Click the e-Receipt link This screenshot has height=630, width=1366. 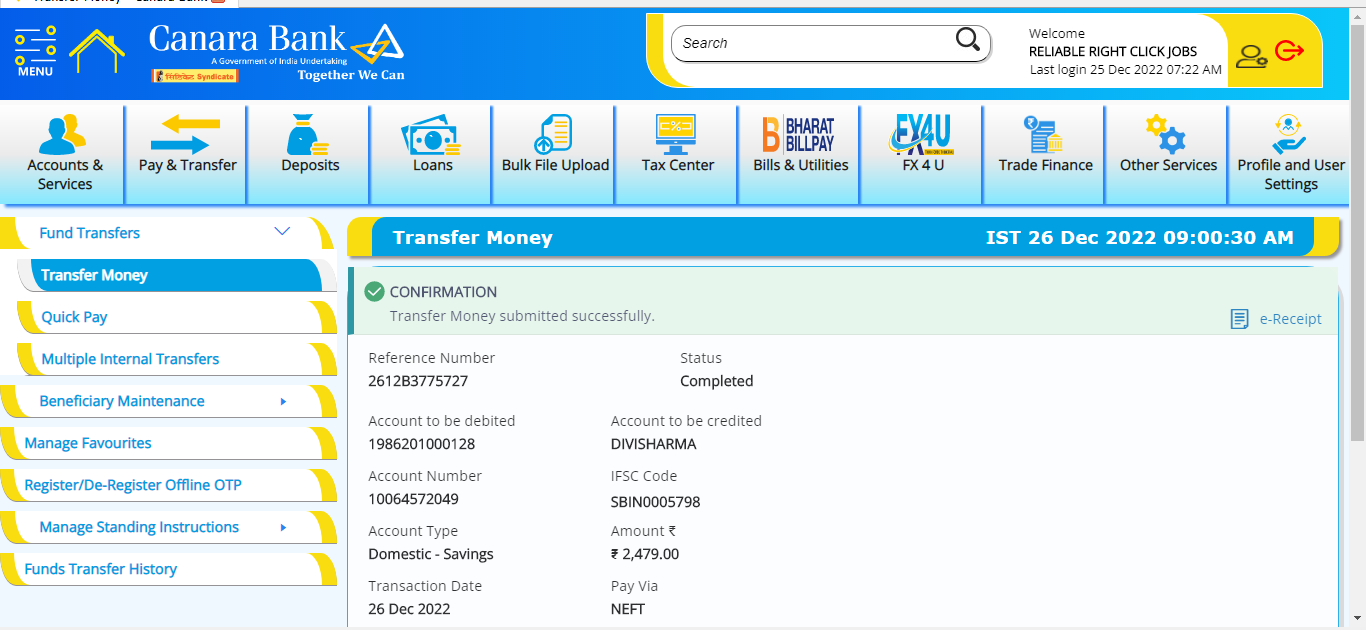(x=1290, y=319)
